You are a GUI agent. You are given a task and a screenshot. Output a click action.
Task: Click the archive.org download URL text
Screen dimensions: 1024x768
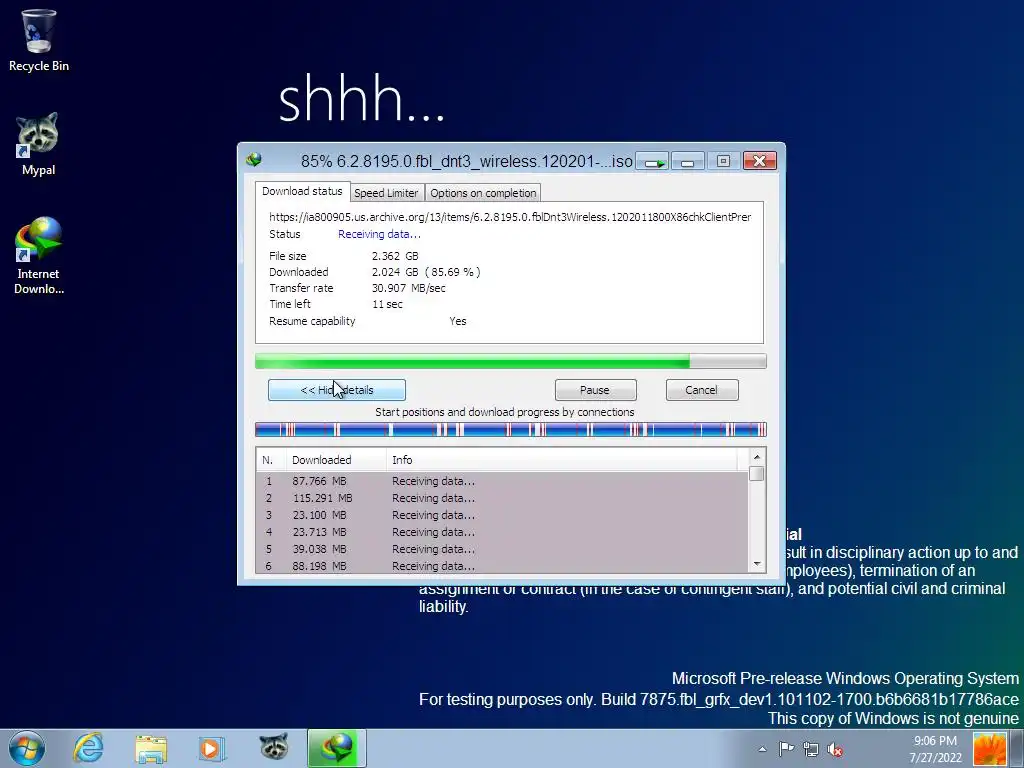[x=510, y=217]
